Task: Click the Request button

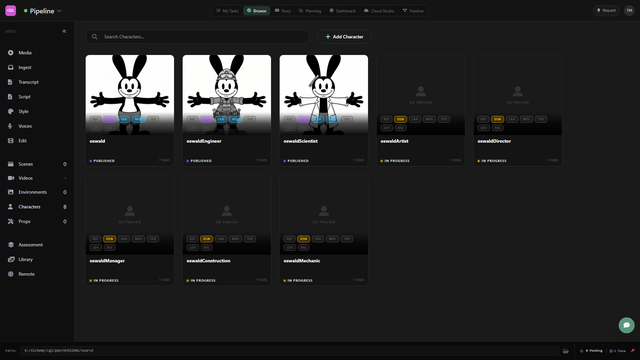Action: pyautogui.click(x=606, y=11)
